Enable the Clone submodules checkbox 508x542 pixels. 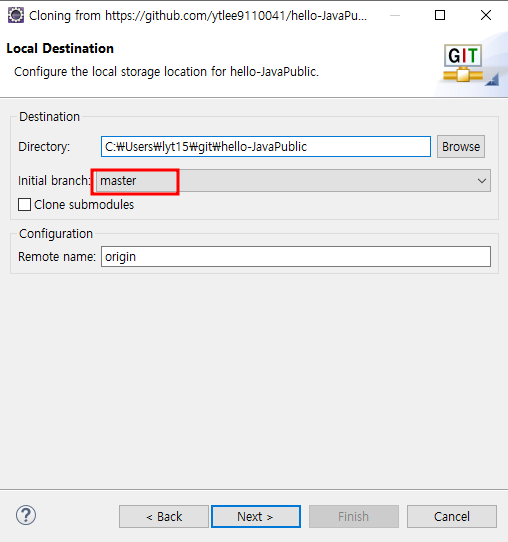pyautogui.click(x=25, y=205)
